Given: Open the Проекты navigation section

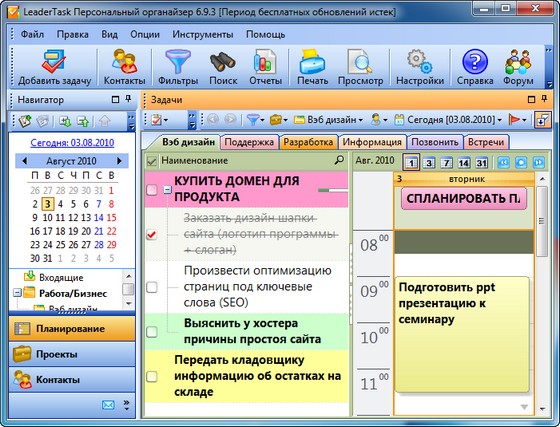Looking at the screenshot, I should click(x=72, y=354).
